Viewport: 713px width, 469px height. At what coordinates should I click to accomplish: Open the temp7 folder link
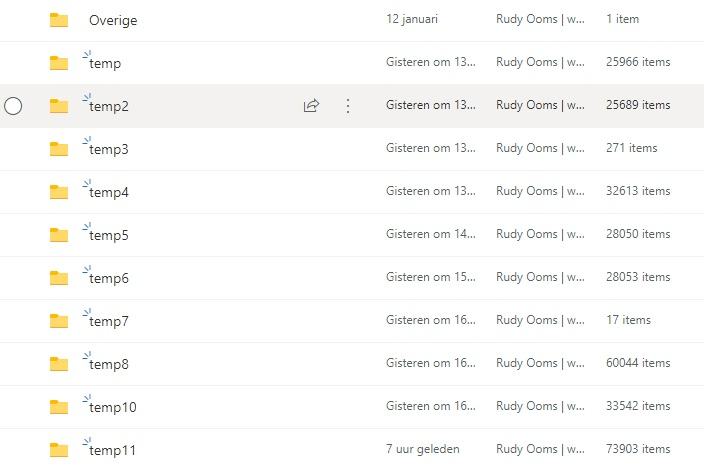point(109,321)
